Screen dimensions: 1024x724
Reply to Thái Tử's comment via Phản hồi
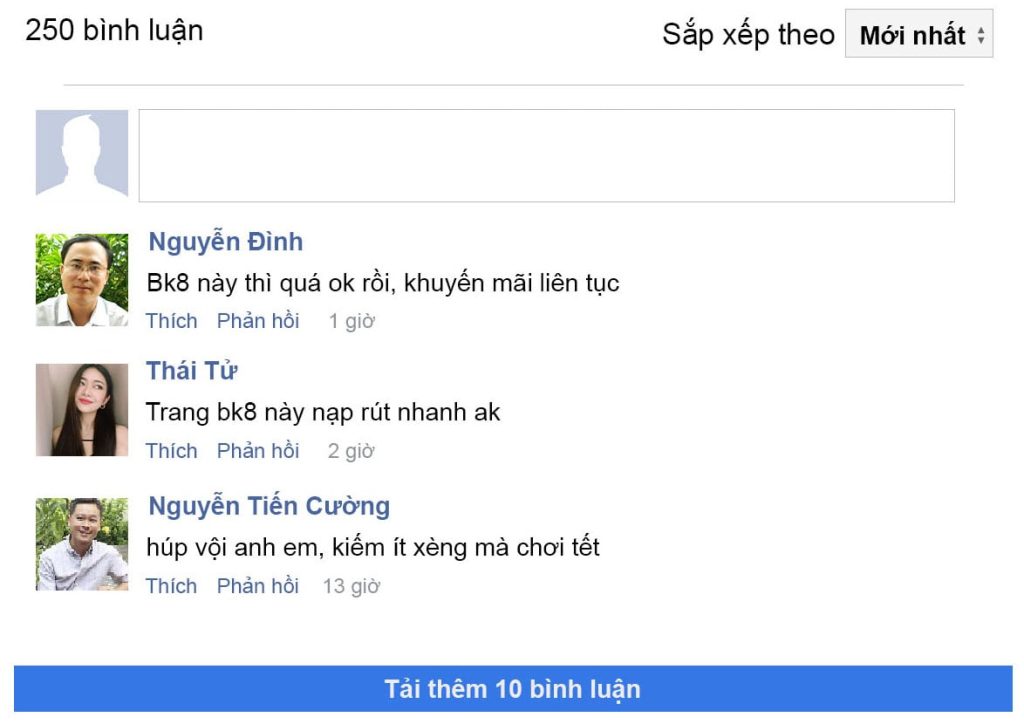(258, 451)
